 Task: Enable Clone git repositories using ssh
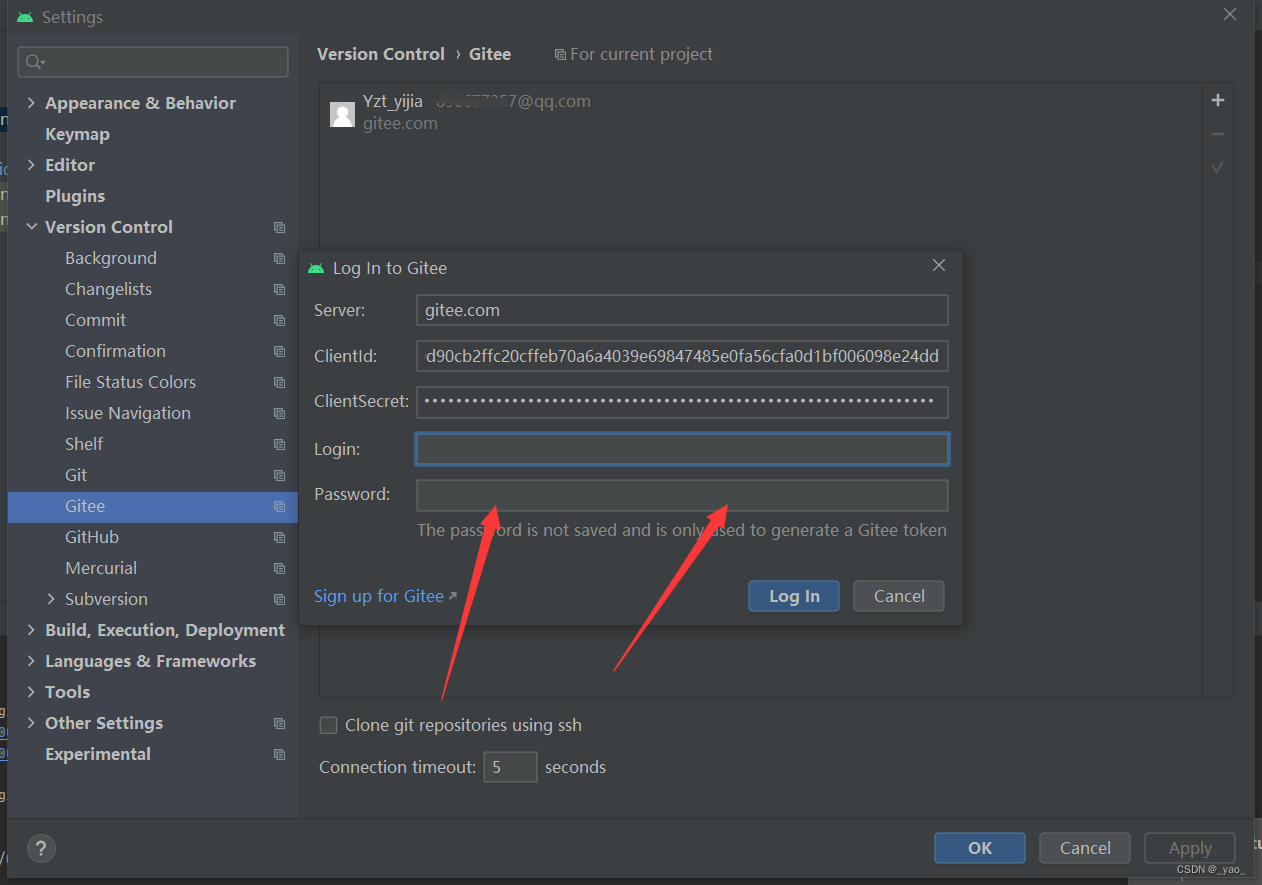pyautogui.click(x=328, y=725)
